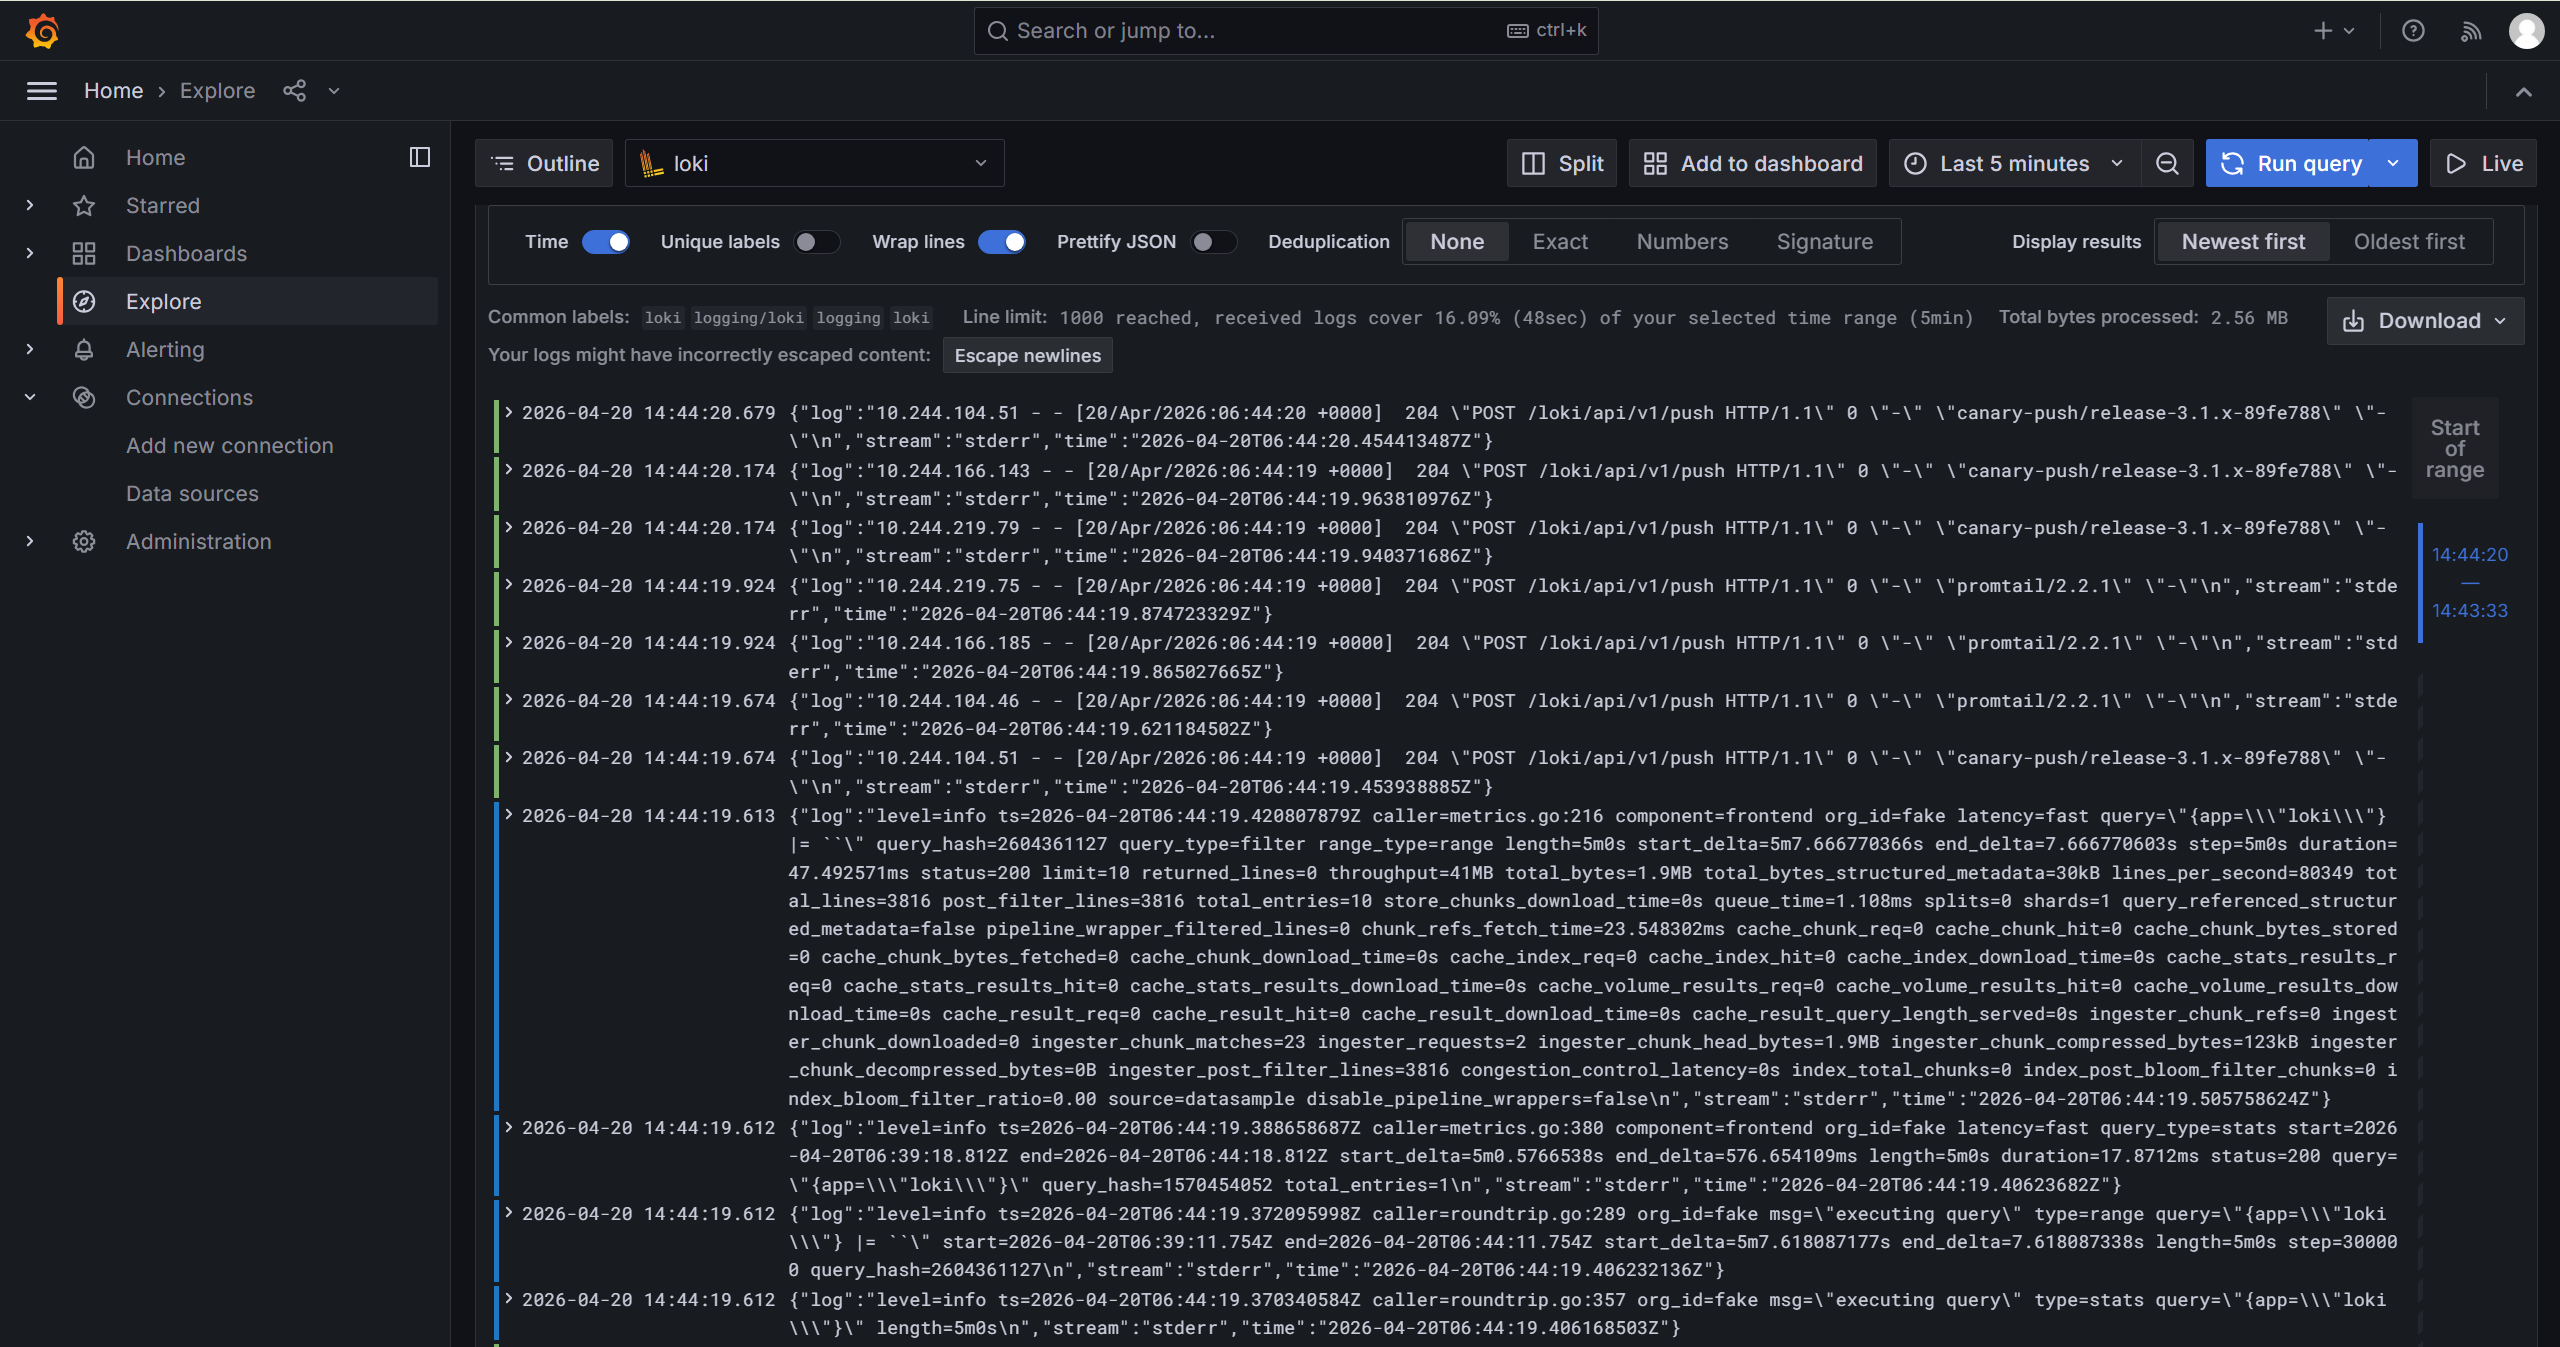Open Connections in the sidebar
Screen dimensions: 2560x1347
(189, 397)
